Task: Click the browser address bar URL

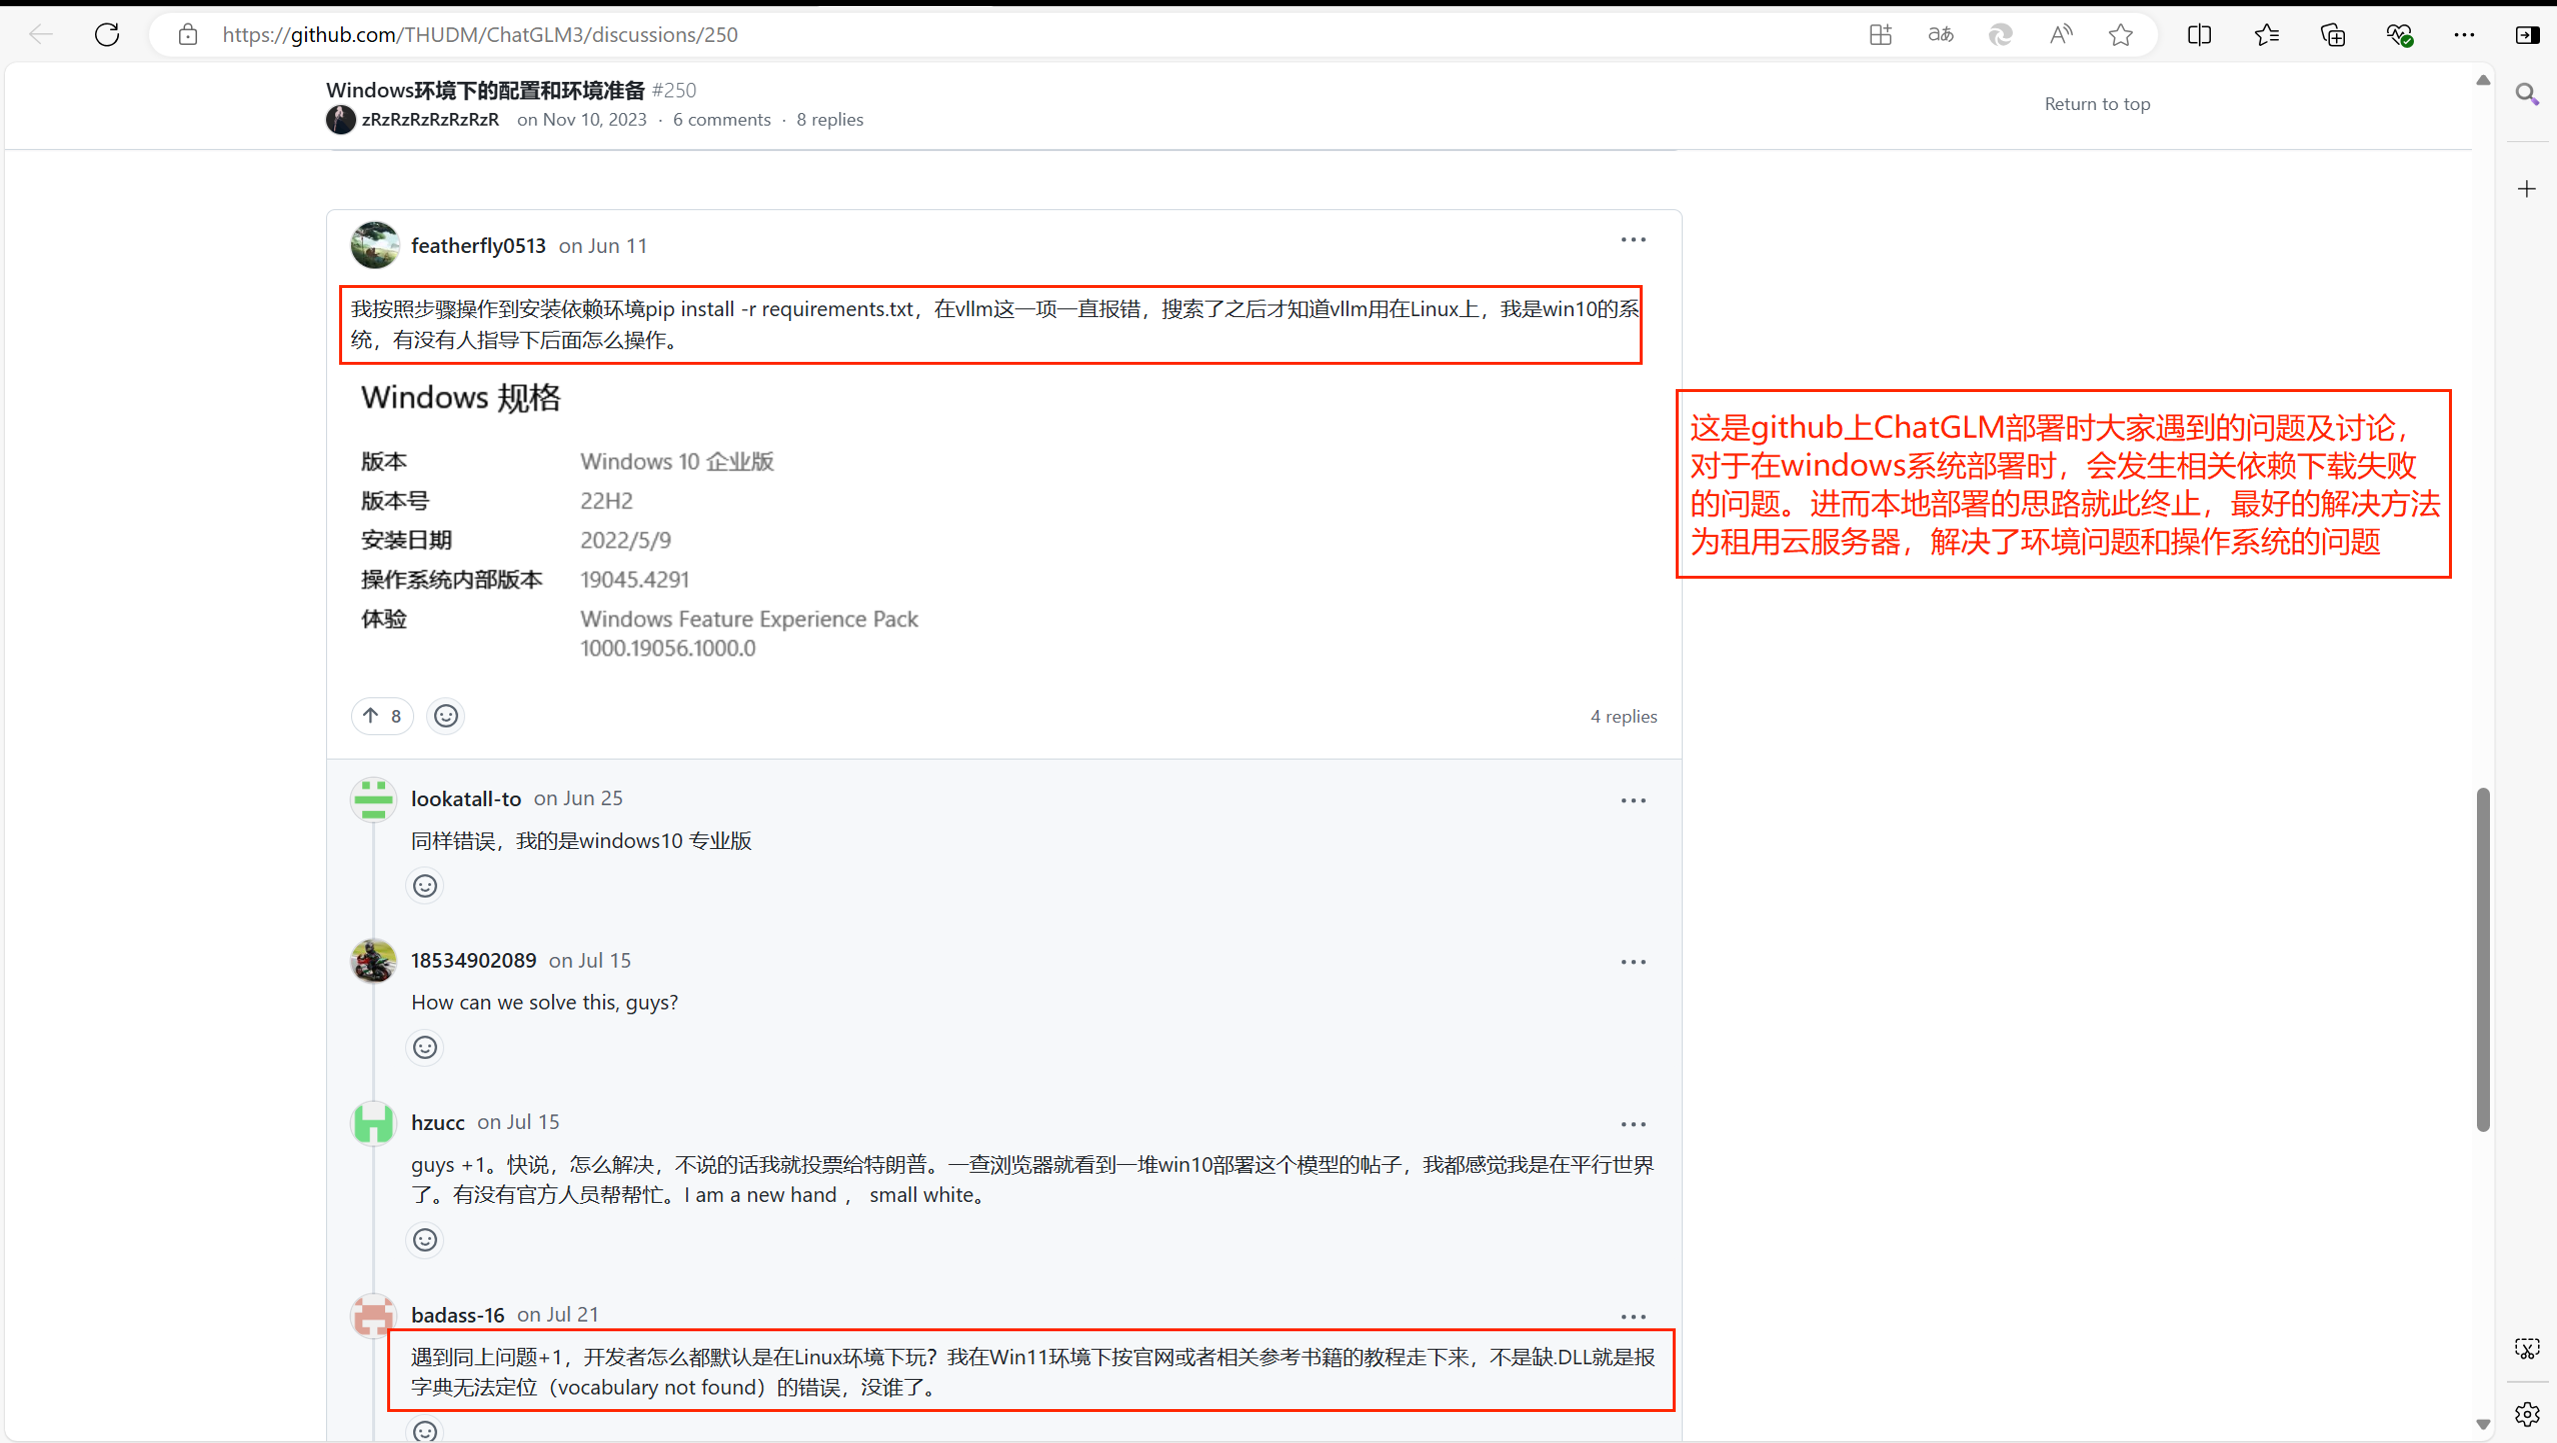Action: [480, 35]
